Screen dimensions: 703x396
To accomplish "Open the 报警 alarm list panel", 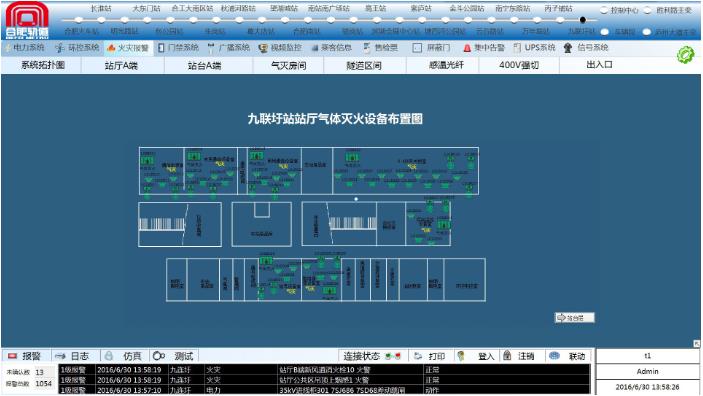I will click(x=25, y=356).
